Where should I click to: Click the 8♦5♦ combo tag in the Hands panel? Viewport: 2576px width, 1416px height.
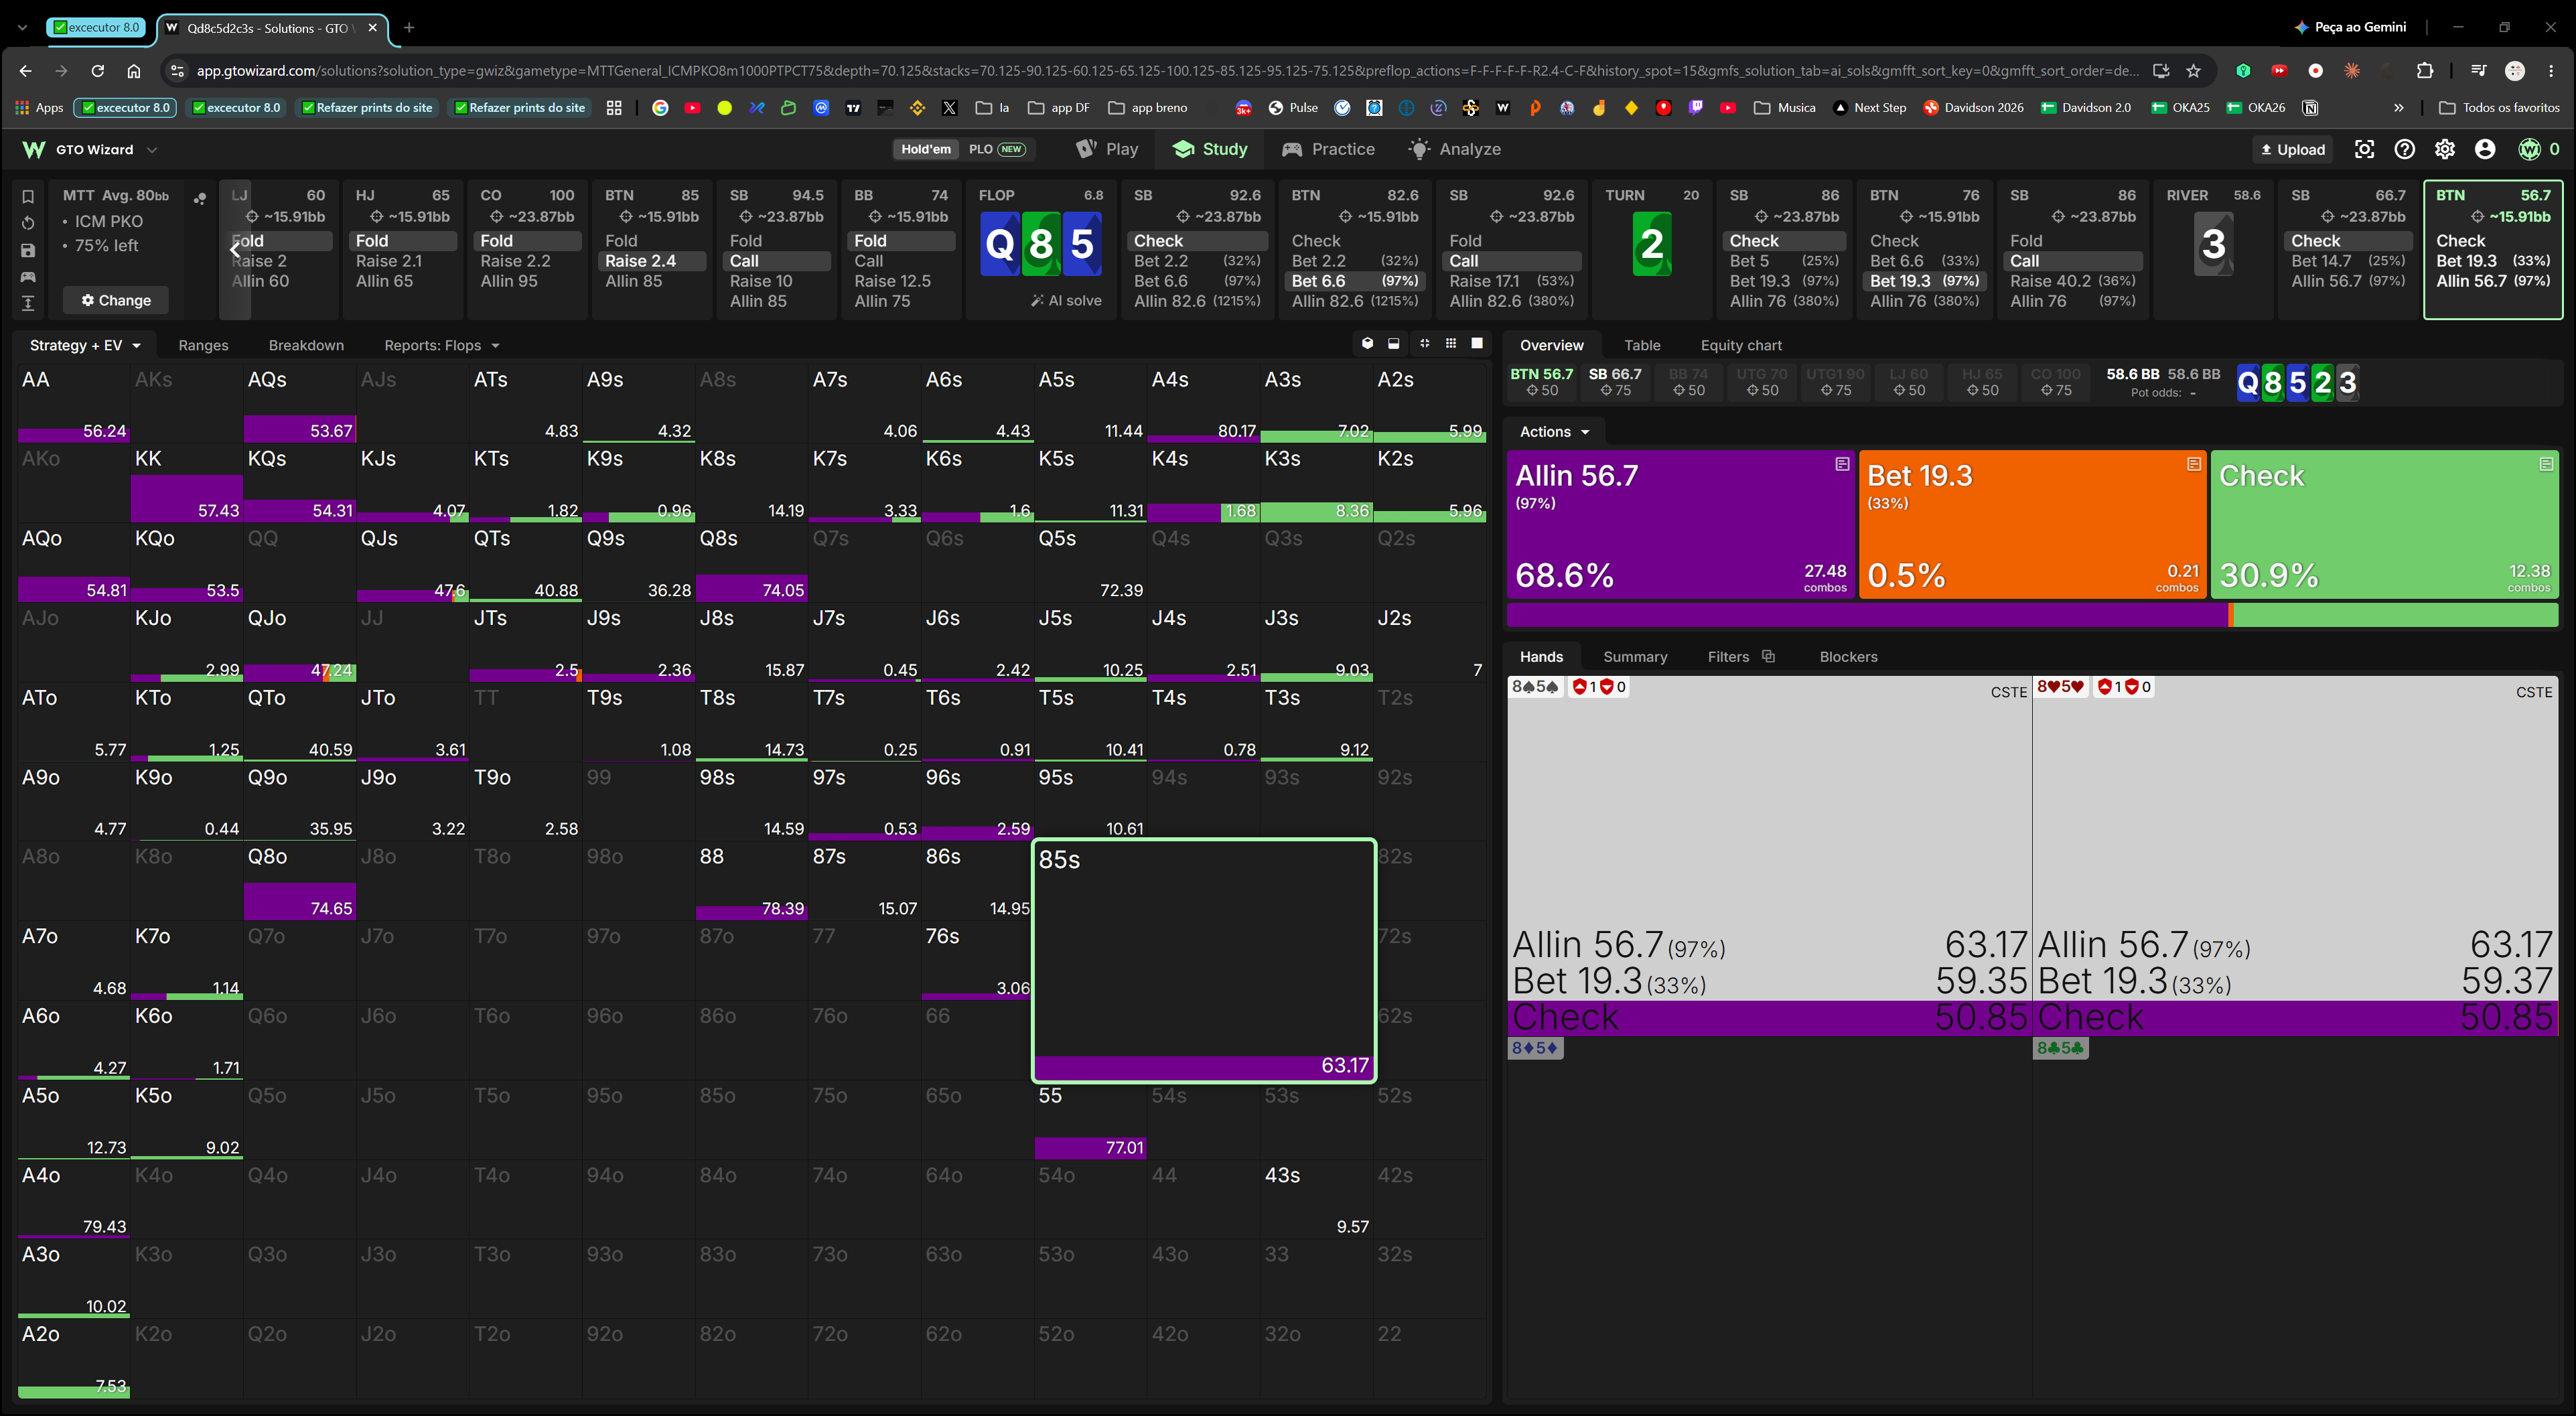1535,1048
